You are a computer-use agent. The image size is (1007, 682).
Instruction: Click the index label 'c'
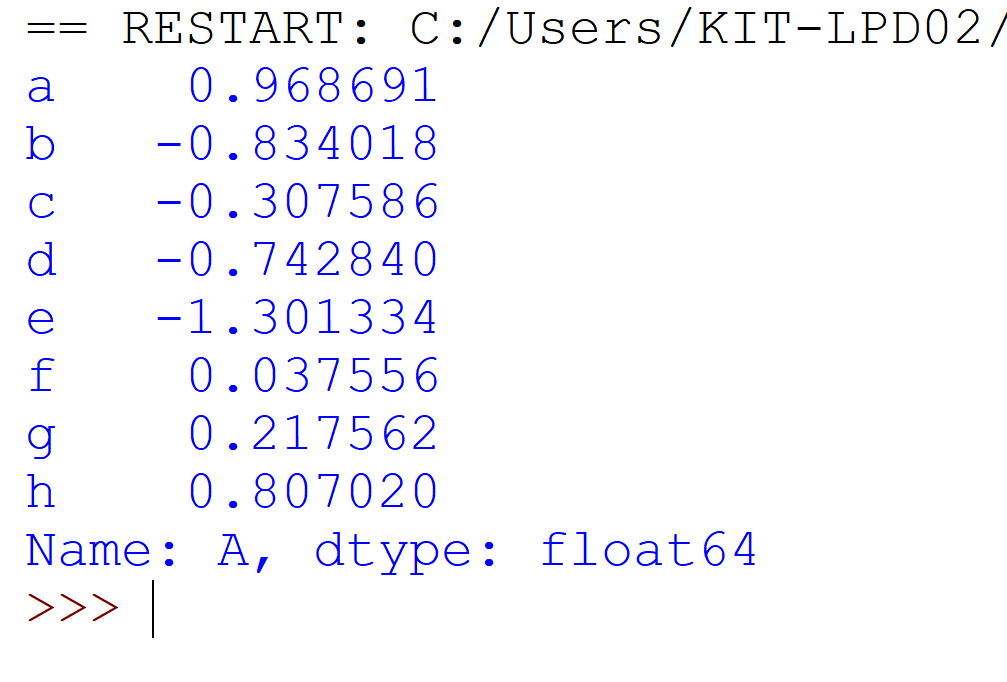click(x=40, y=203)
